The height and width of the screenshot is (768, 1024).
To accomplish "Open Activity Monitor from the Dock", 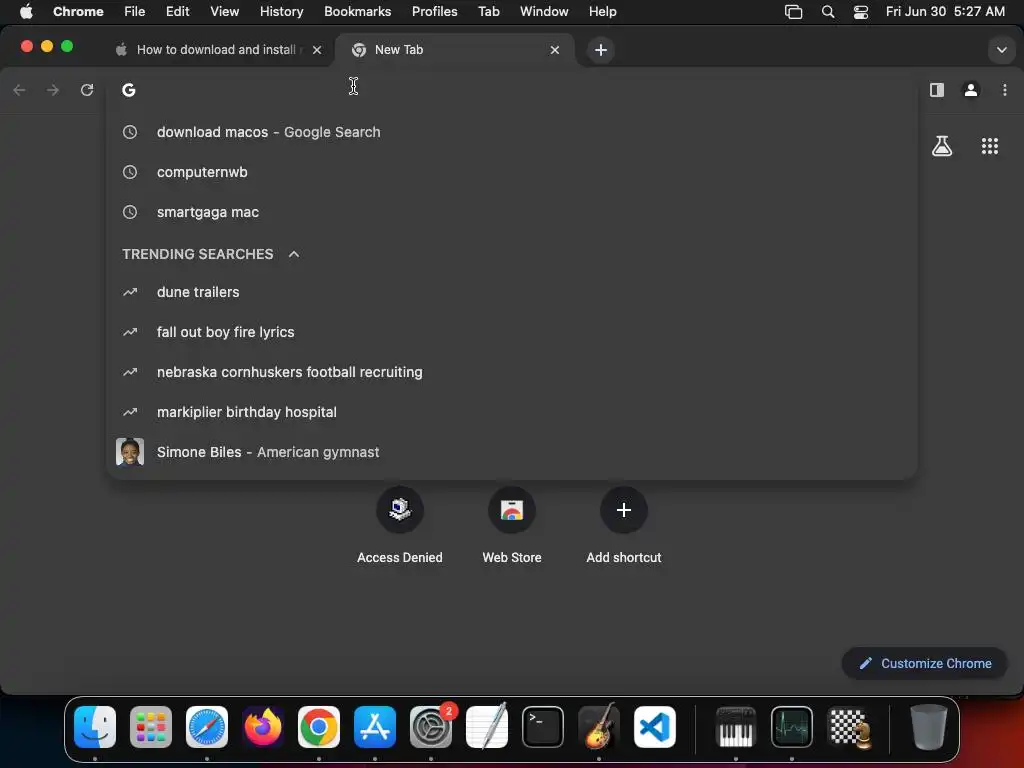I will click(792, 727).
